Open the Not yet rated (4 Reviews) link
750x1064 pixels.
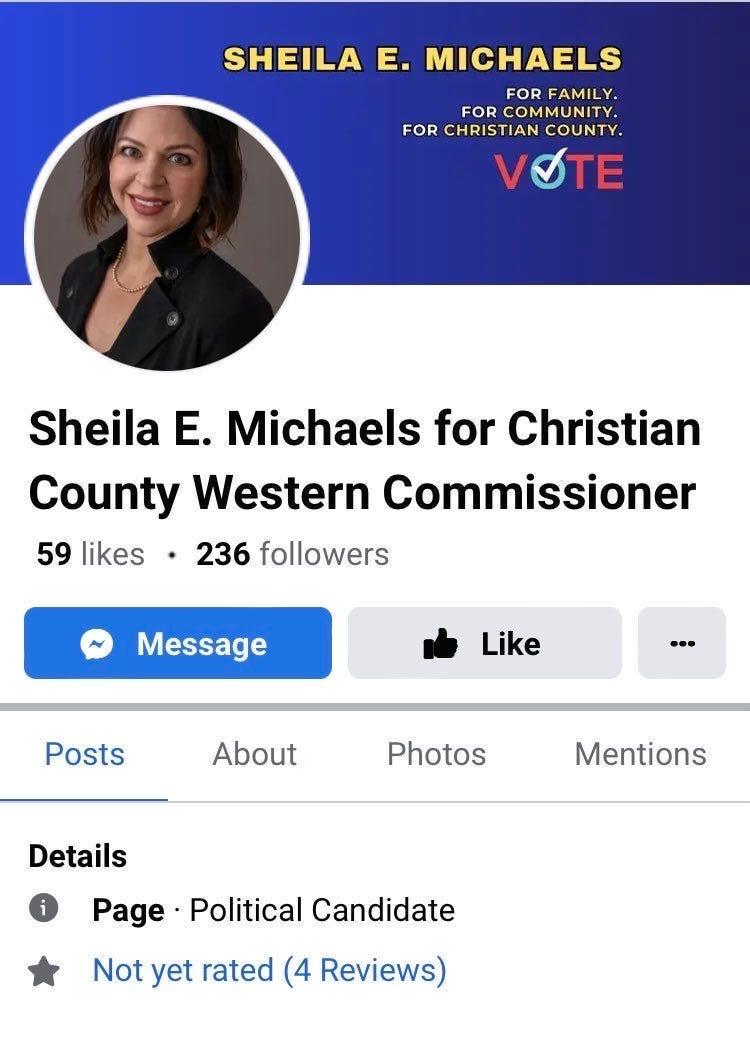point(269,970)
